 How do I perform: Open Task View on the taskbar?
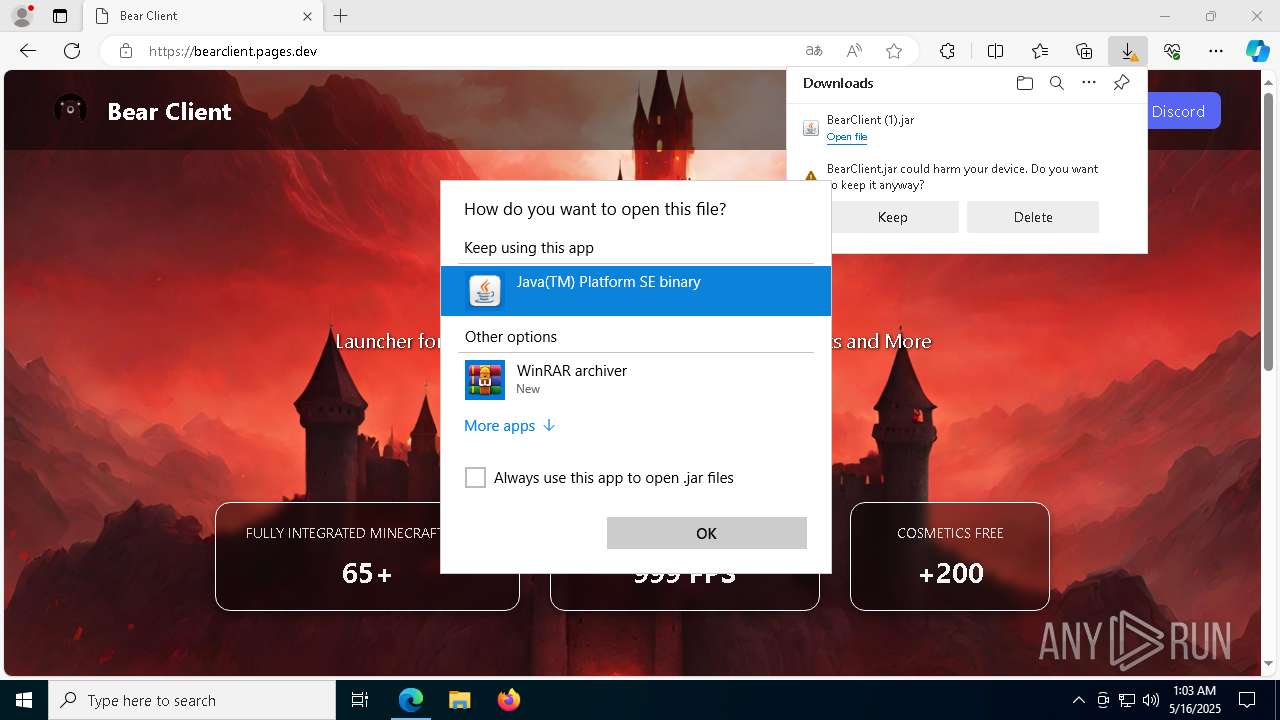pos(360,700)
